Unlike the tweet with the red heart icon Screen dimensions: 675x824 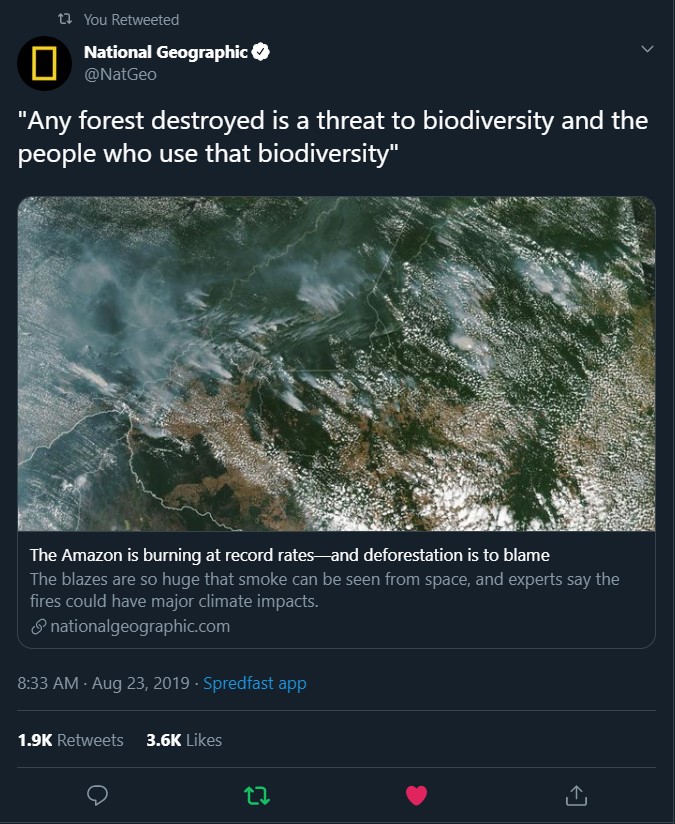[x=416, y=795]
